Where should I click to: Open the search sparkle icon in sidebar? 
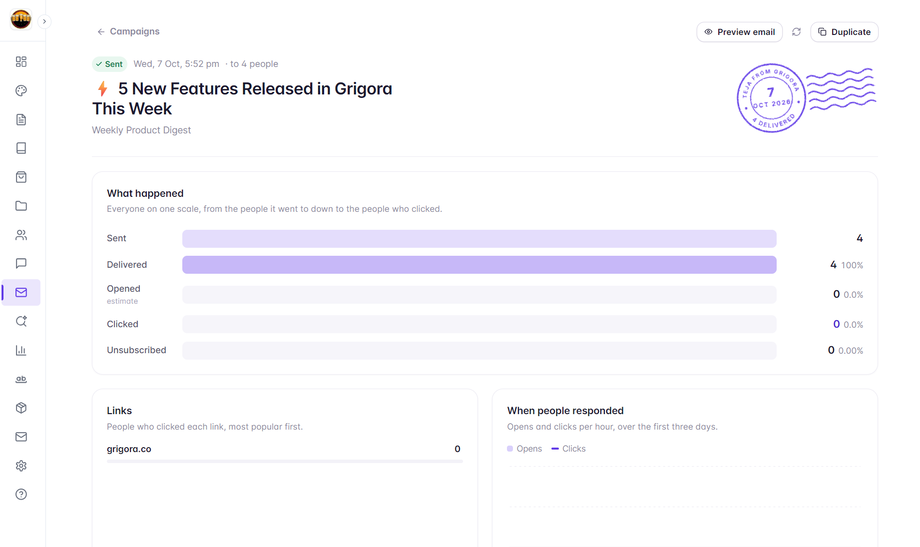pos(21,321)
